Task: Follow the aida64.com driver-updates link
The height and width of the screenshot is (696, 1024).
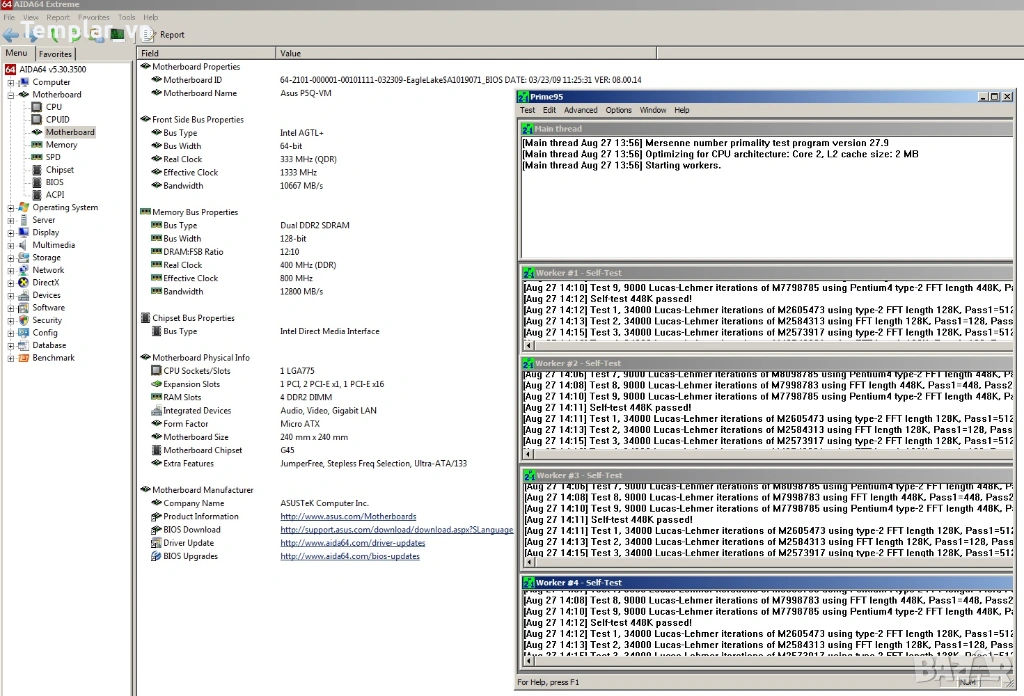Action: tap(352, 543)
